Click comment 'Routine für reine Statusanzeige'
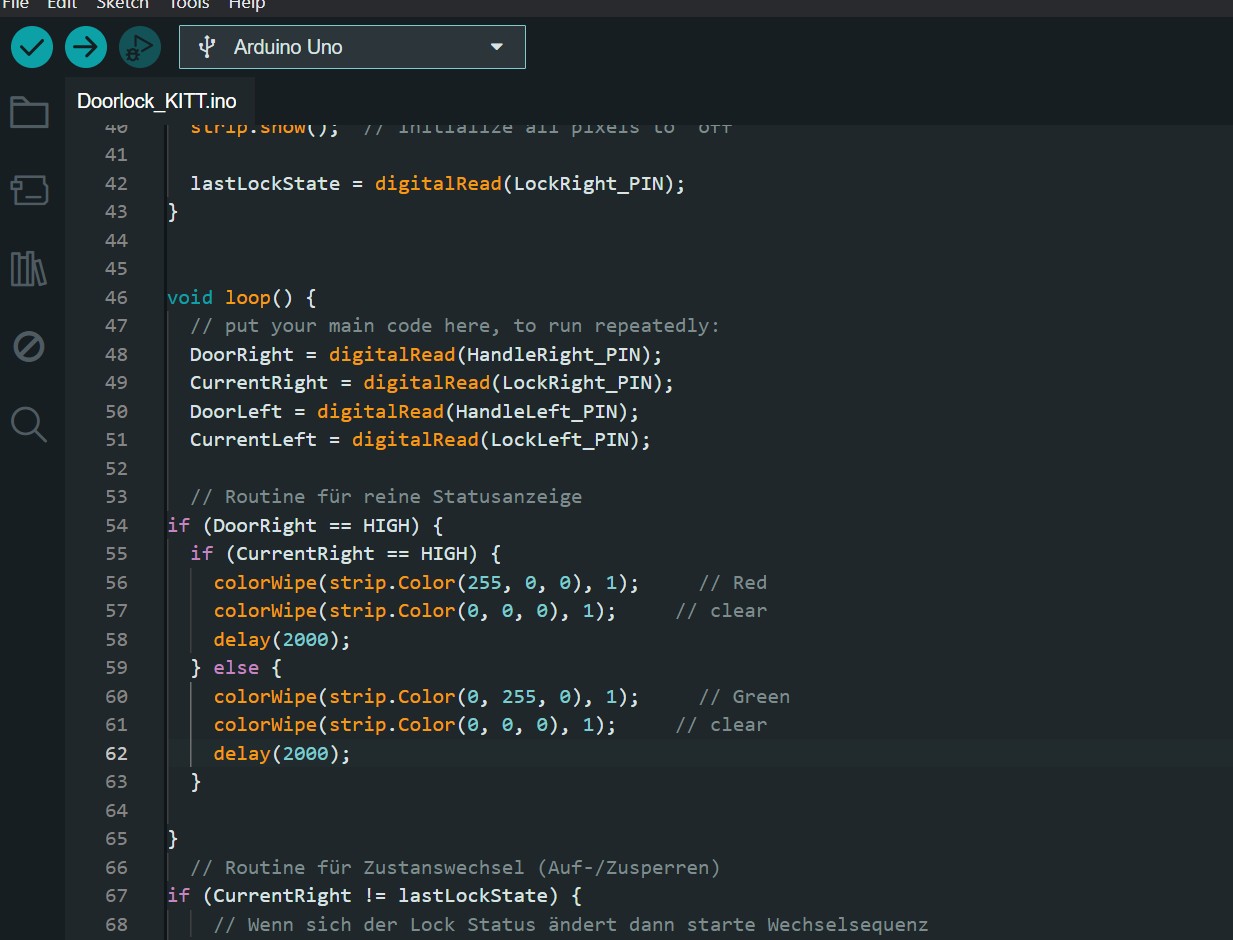1233x940 pixels. click(x=386, y=497)
